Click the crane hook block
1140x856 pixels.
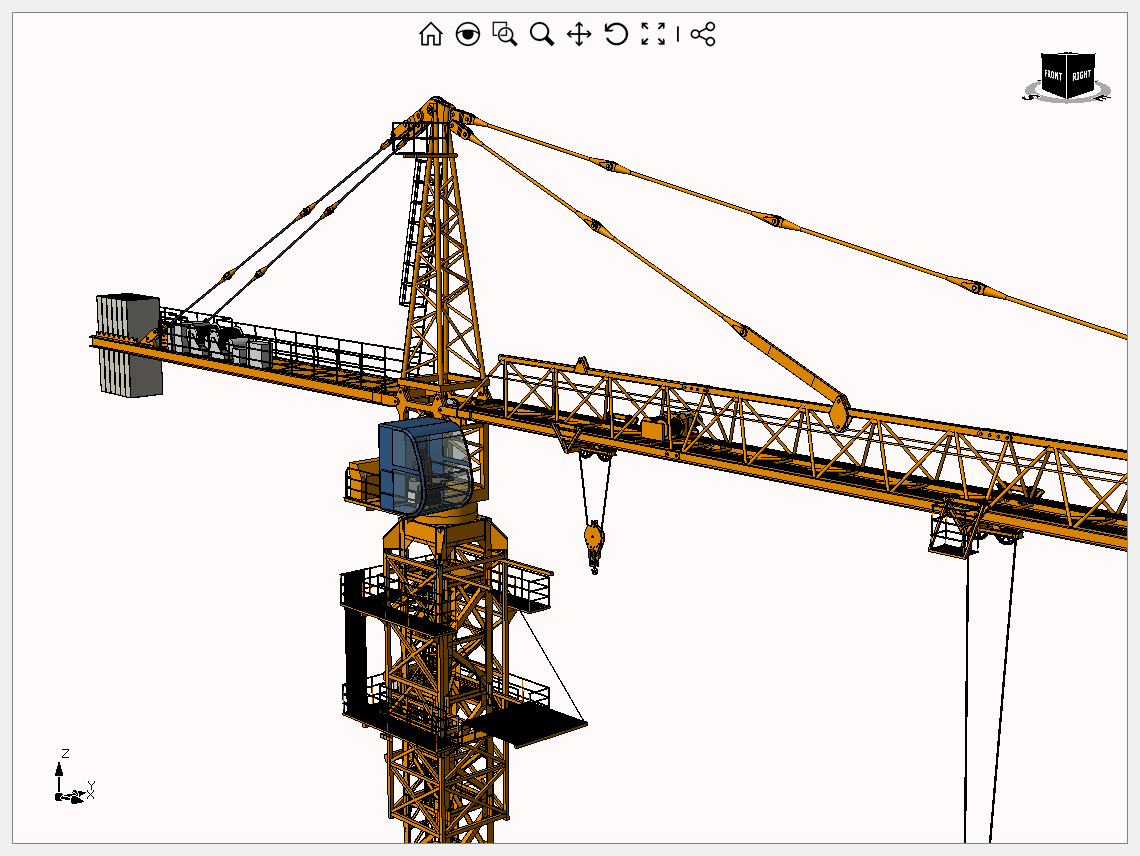594,541
